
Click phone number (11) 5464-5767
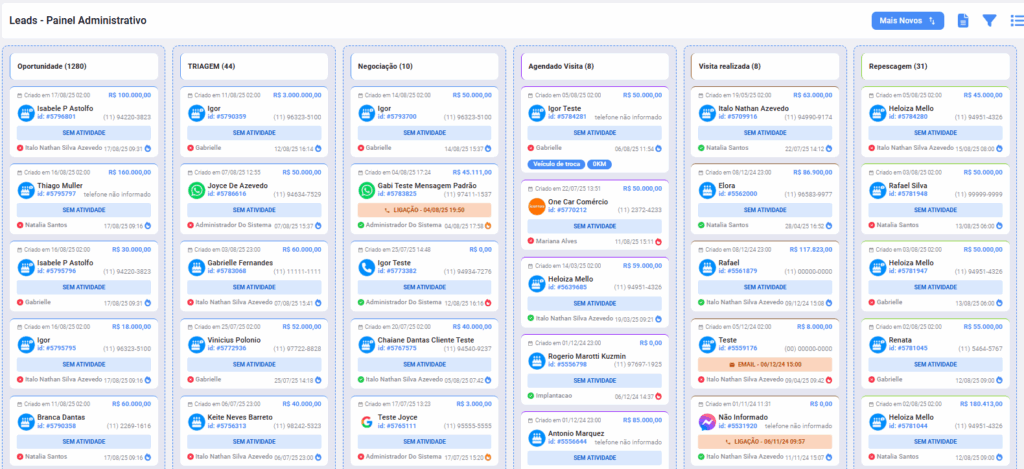coord(979,349)
